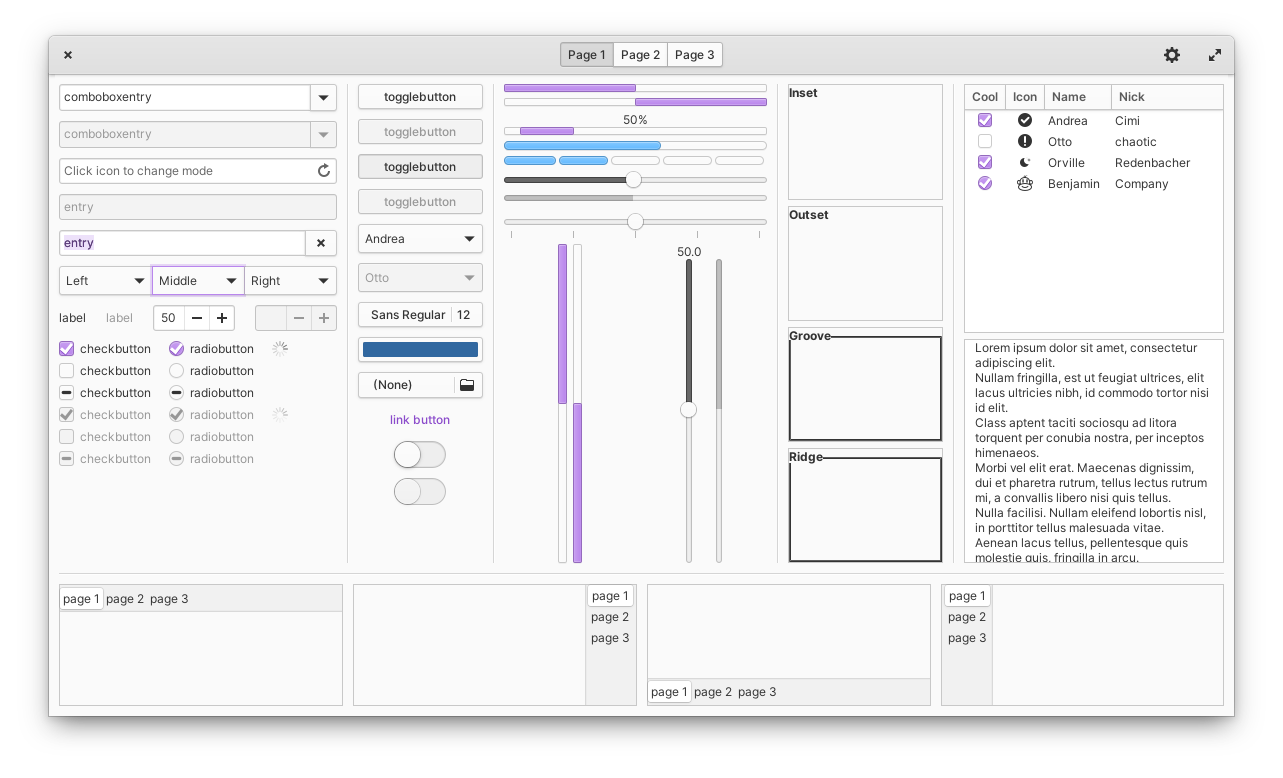Click the indeterminate third checkbutton
Image resolution: width=1283 pixels, height=778 pixels.
67,393
